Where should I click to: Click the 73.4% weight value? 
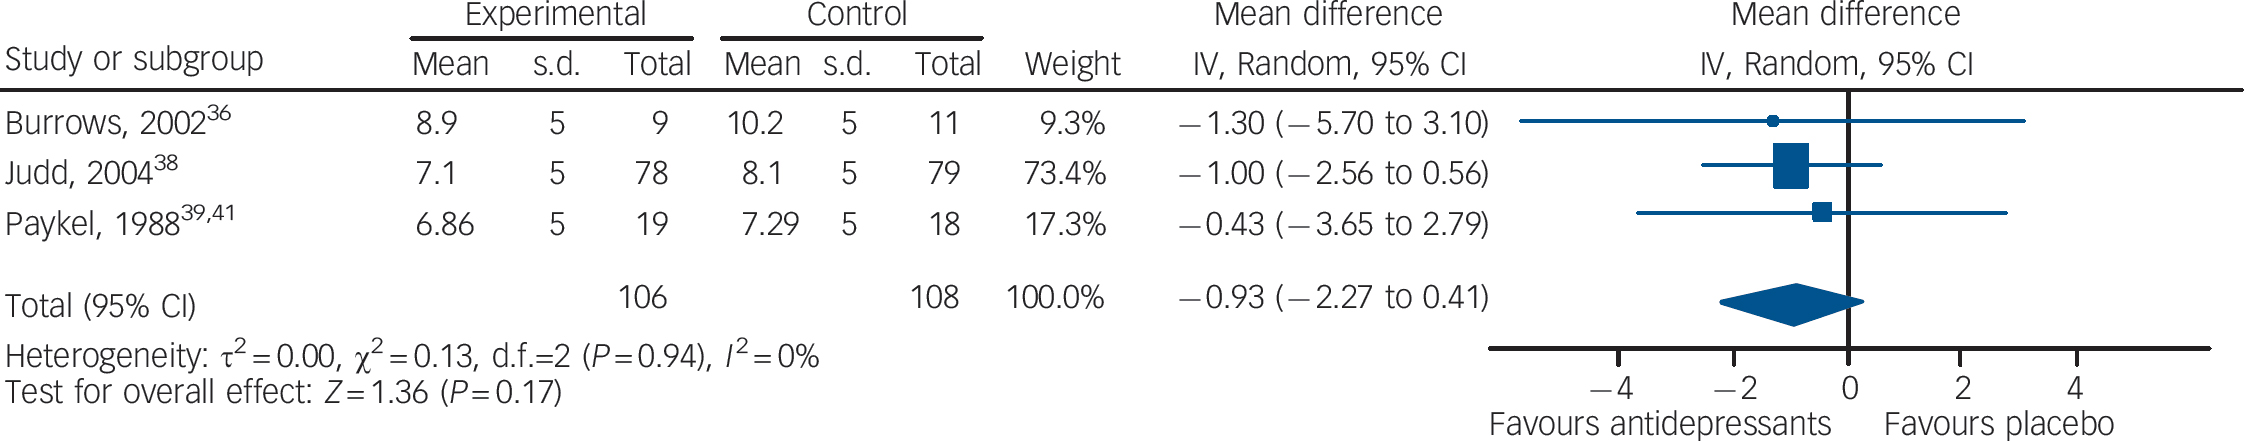click(1064, 174)
